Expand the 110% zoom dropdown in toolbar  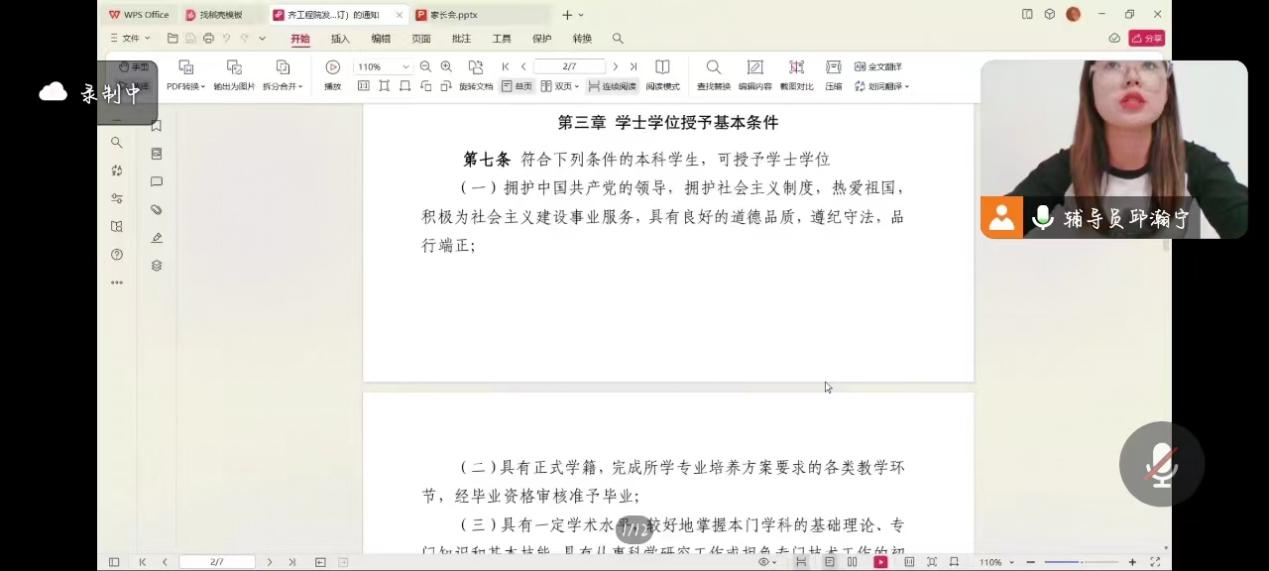pyautogui.click(x=405, y=67)
